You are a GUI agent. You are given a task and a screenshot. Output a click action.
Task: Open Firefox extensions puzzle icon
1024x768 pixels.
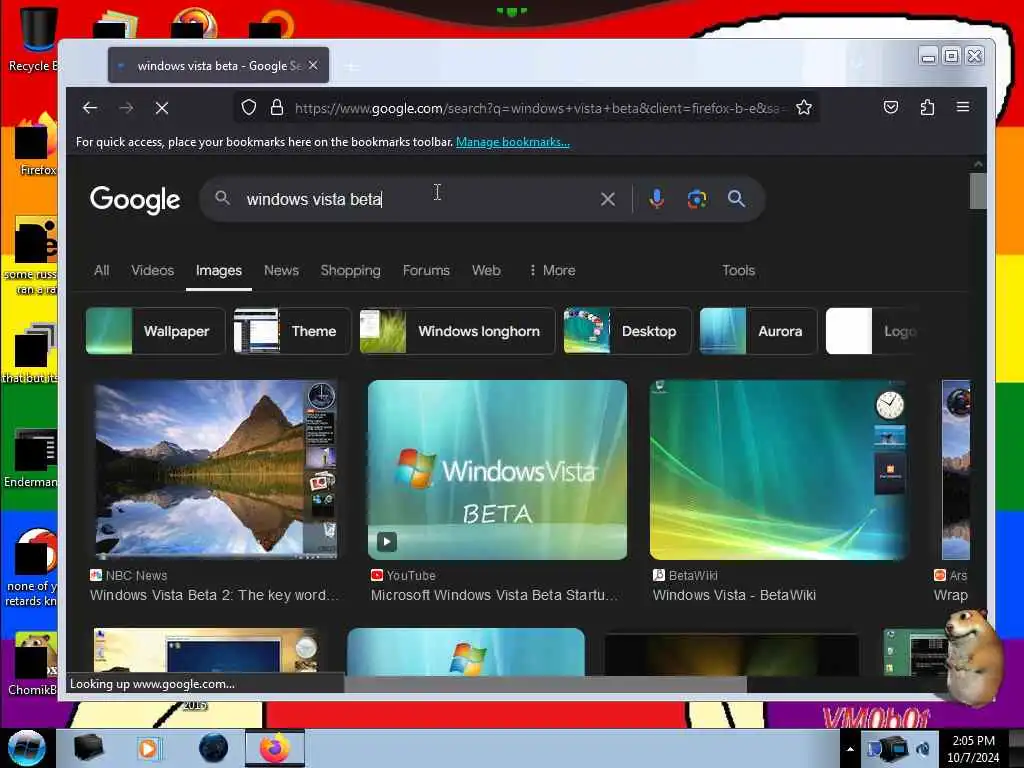(927, 107)
